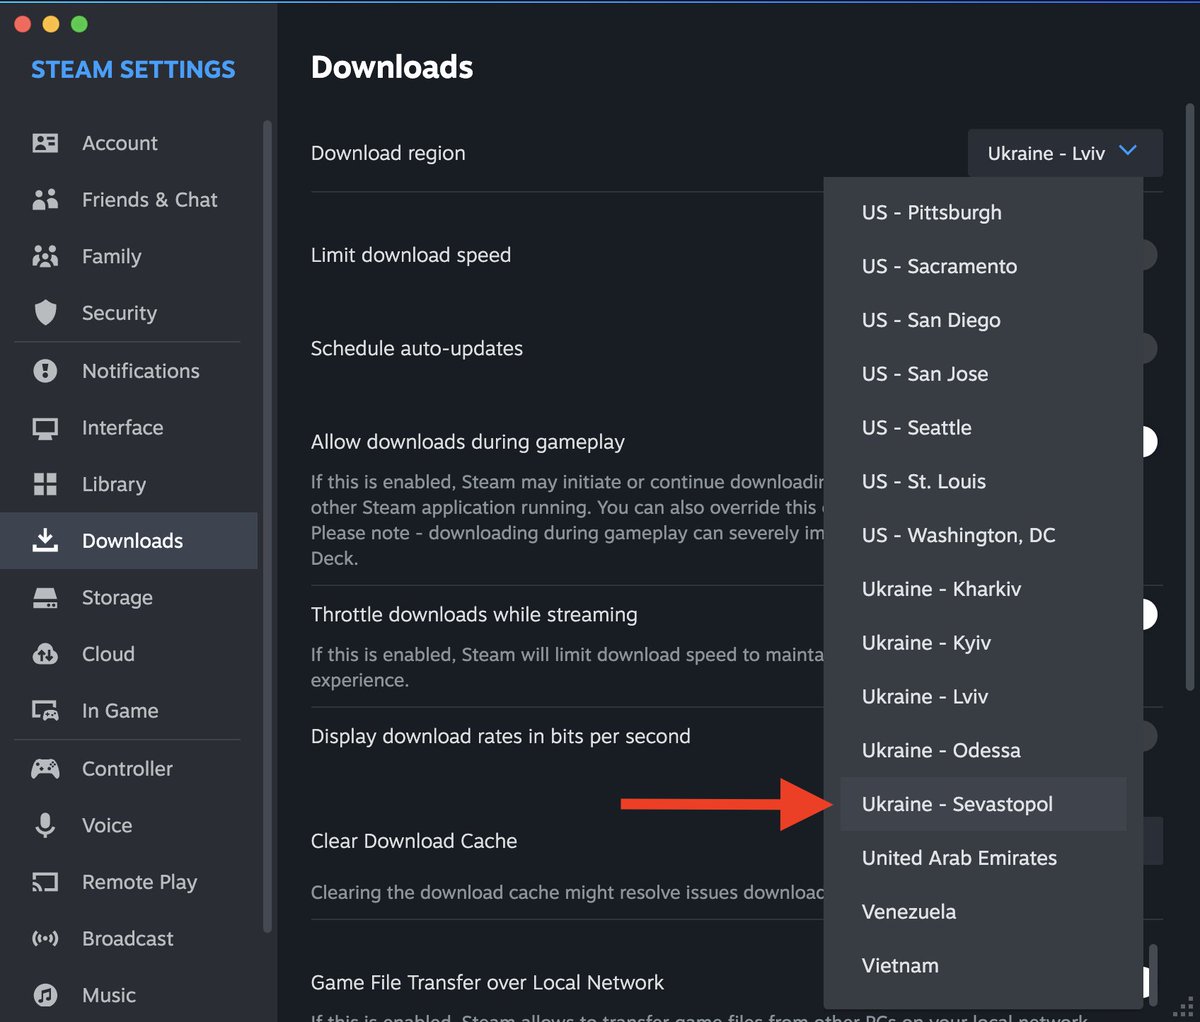Open the Account settings page

pos(129,143)
